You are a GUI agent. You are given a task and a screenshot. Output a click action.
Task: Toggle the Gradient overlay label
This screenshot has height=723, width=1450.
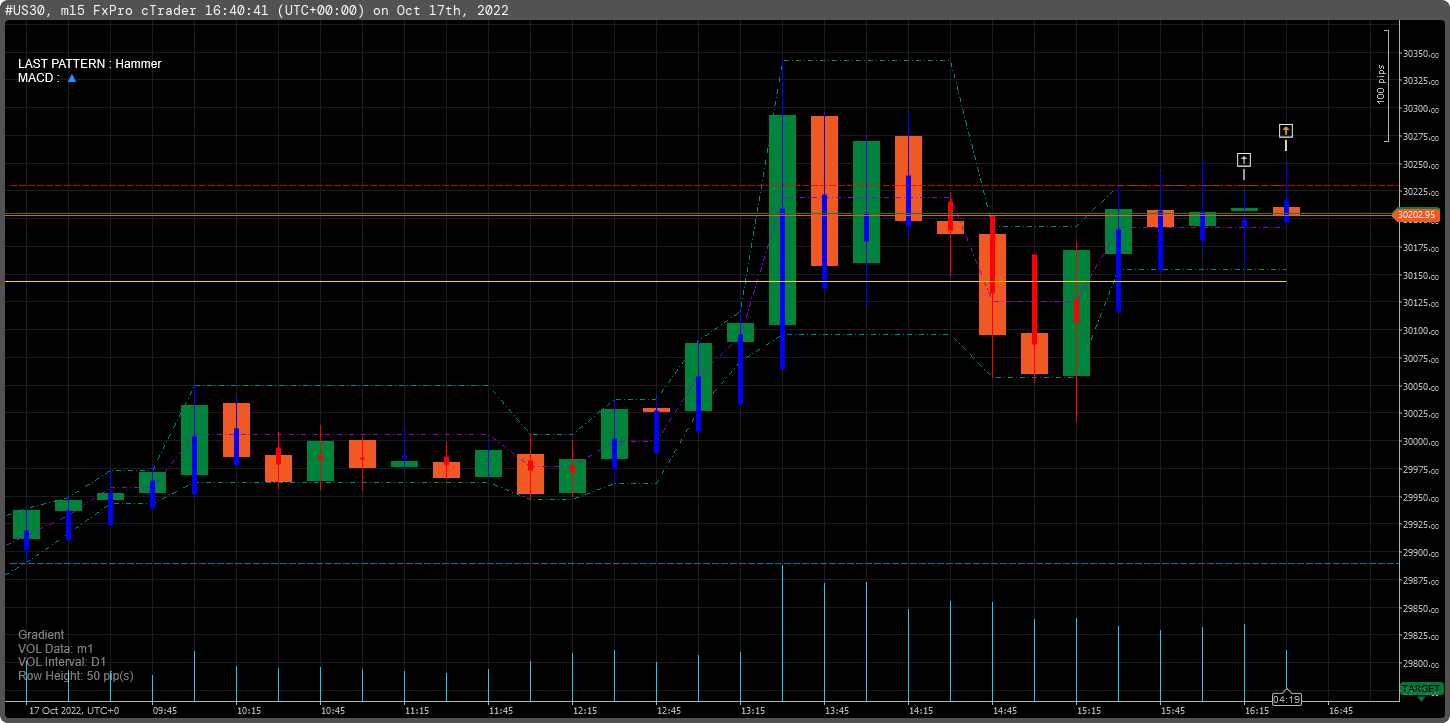tap(40, 634)
